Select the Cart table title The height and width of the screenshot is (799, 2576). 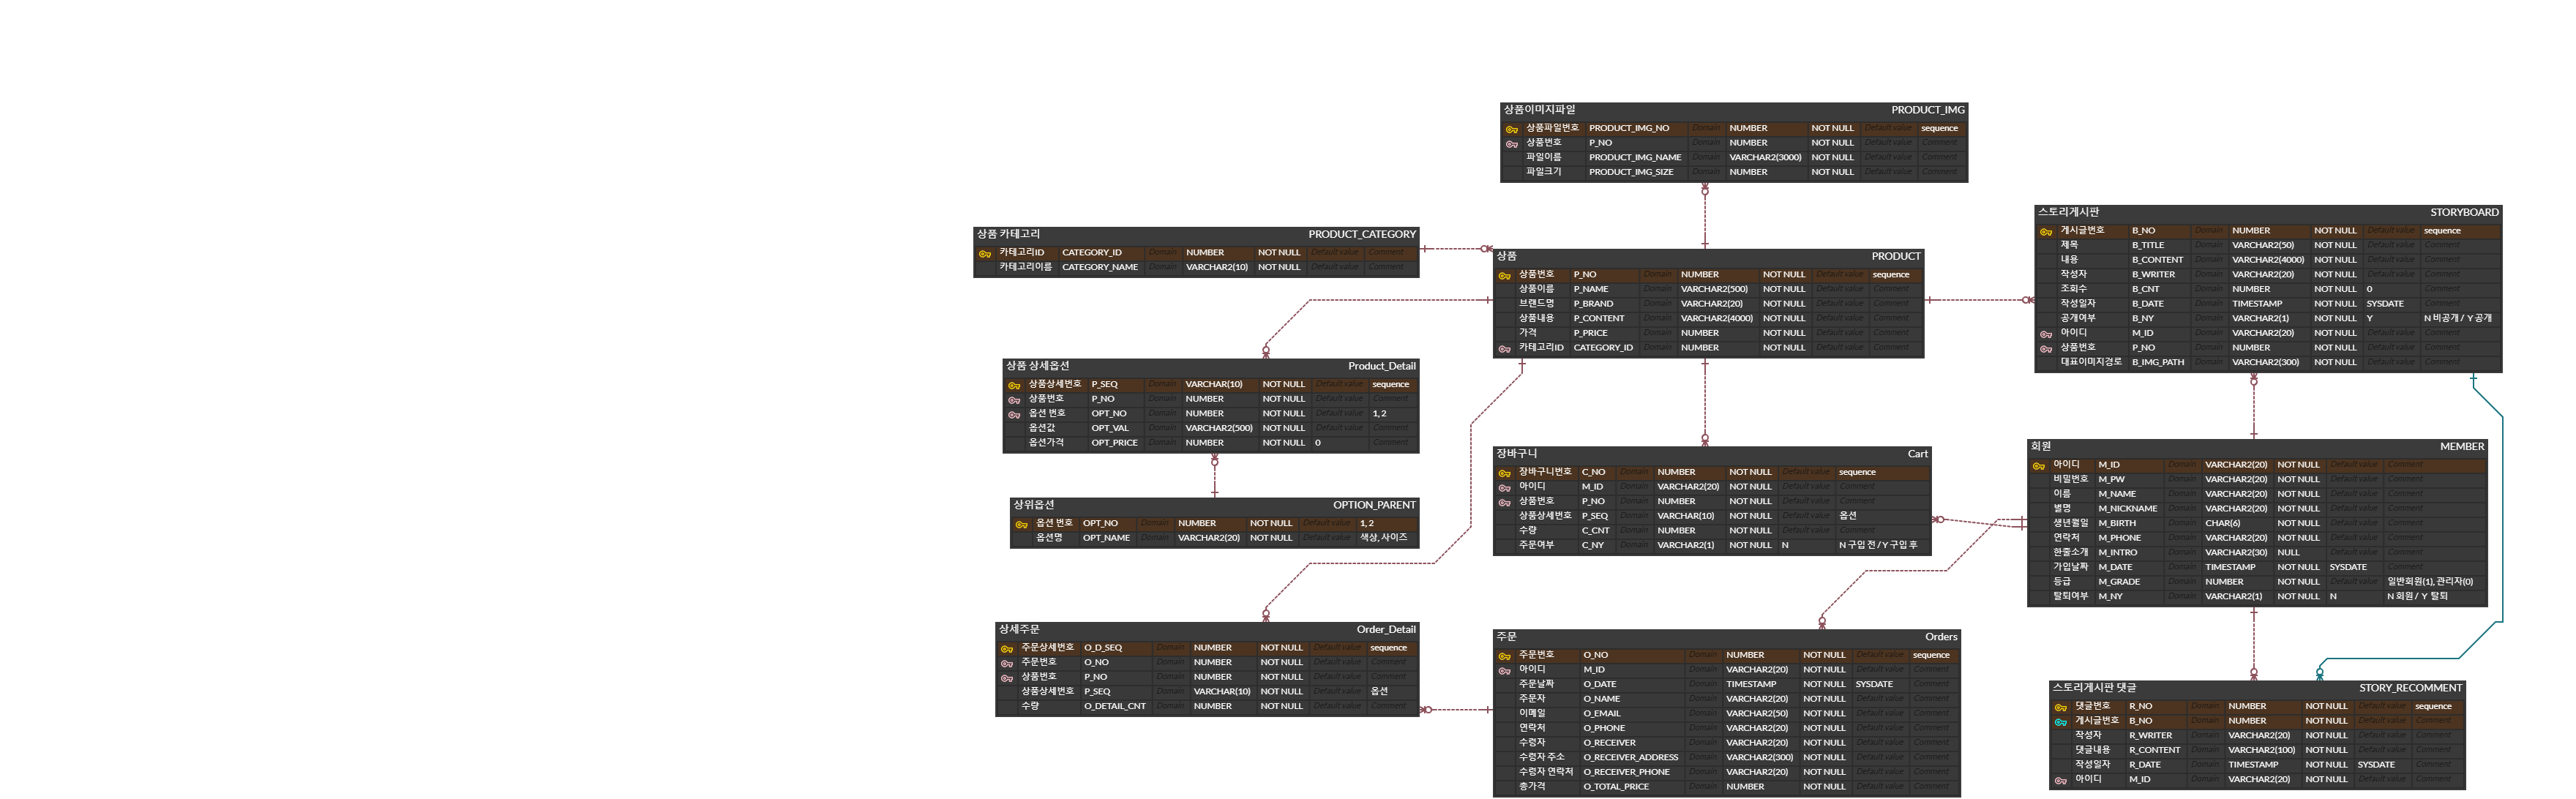[1917, 454]
